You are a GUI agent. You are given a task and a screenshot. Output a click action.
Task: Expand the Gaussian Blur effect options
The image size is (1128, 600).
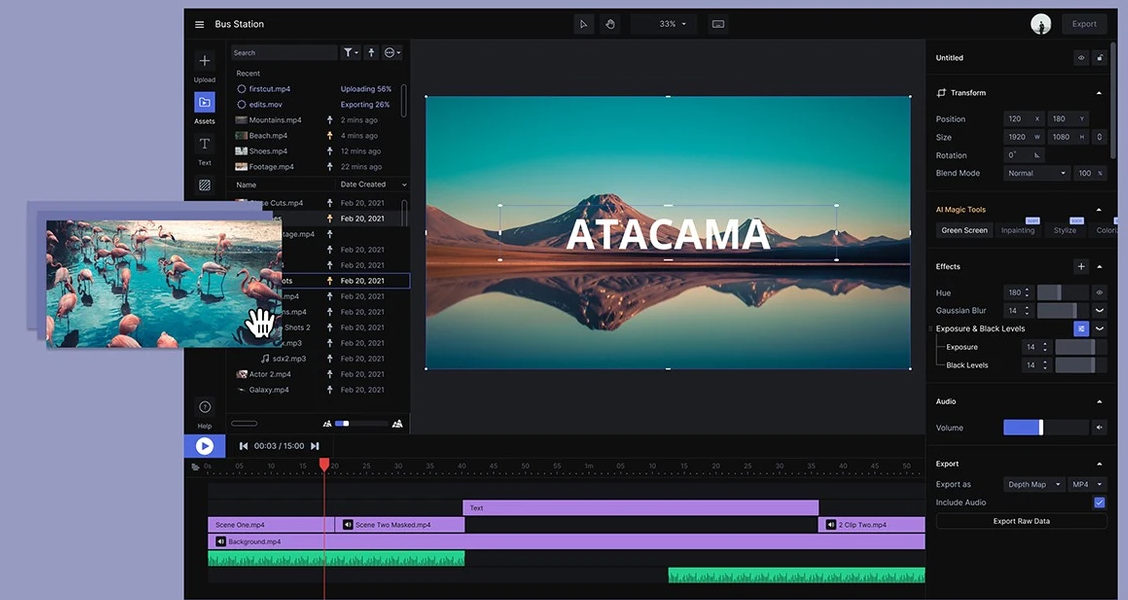click(1099, 311)
